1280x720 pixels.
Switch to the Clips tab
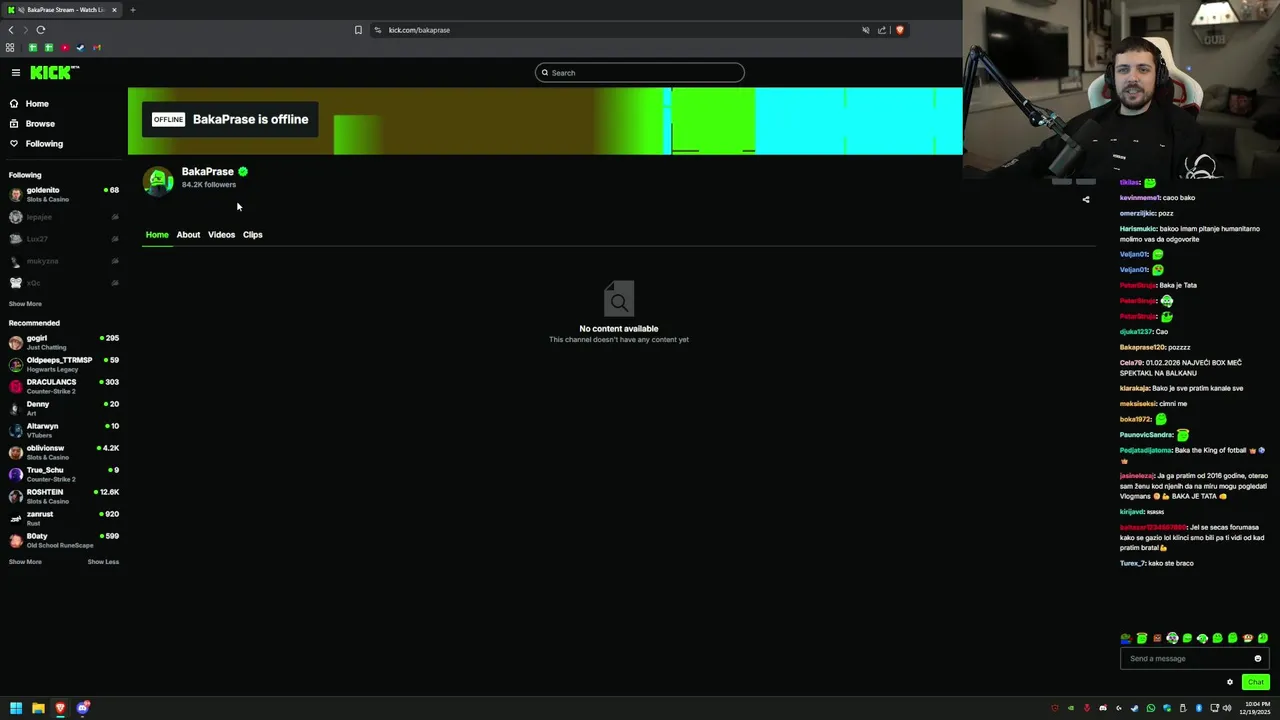252,235
